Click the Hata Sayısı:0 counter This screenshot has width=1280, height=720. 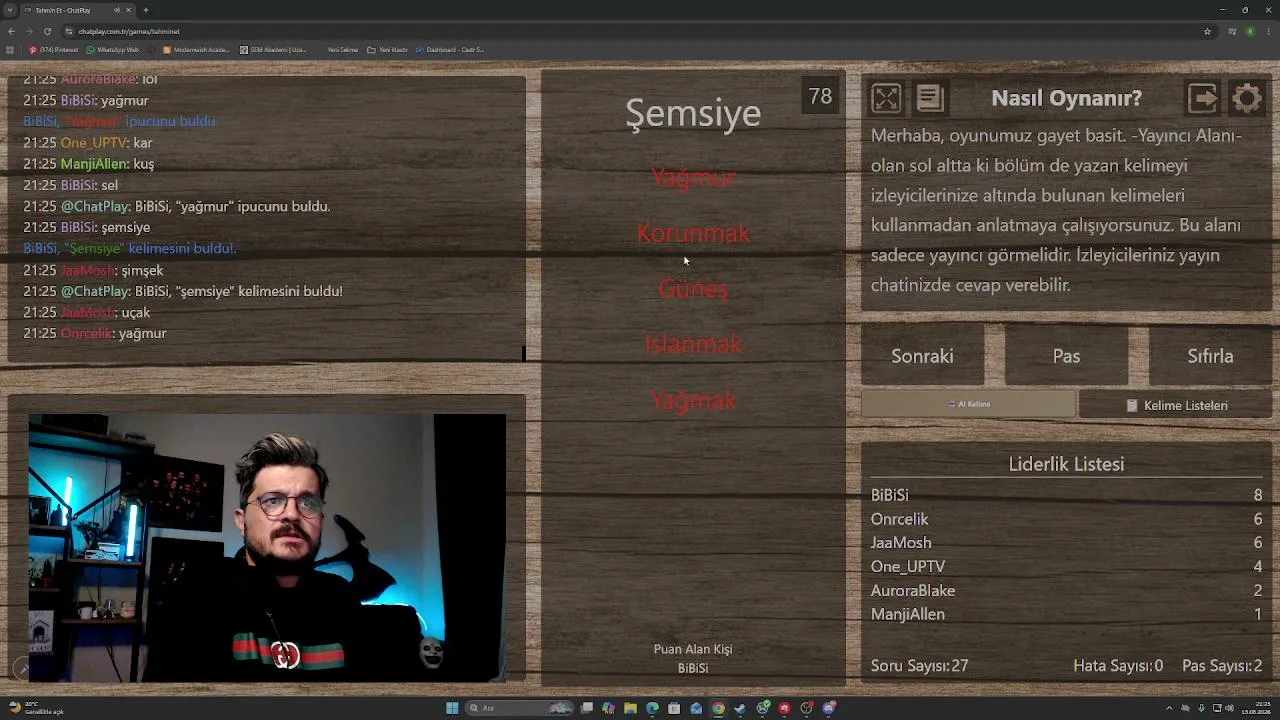coord(1118,665)
